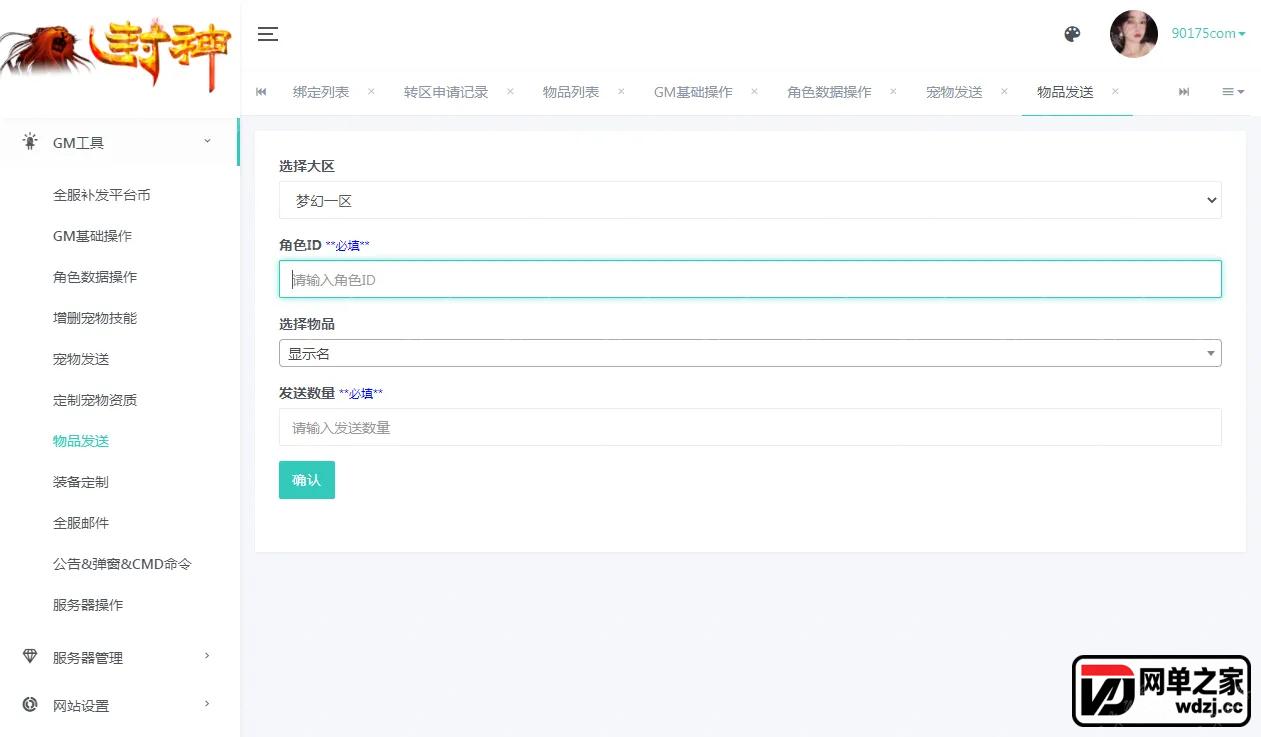Close the 绑定列表 tab
The height and width of the screenshot is (737, 1261).
[371, 91]
